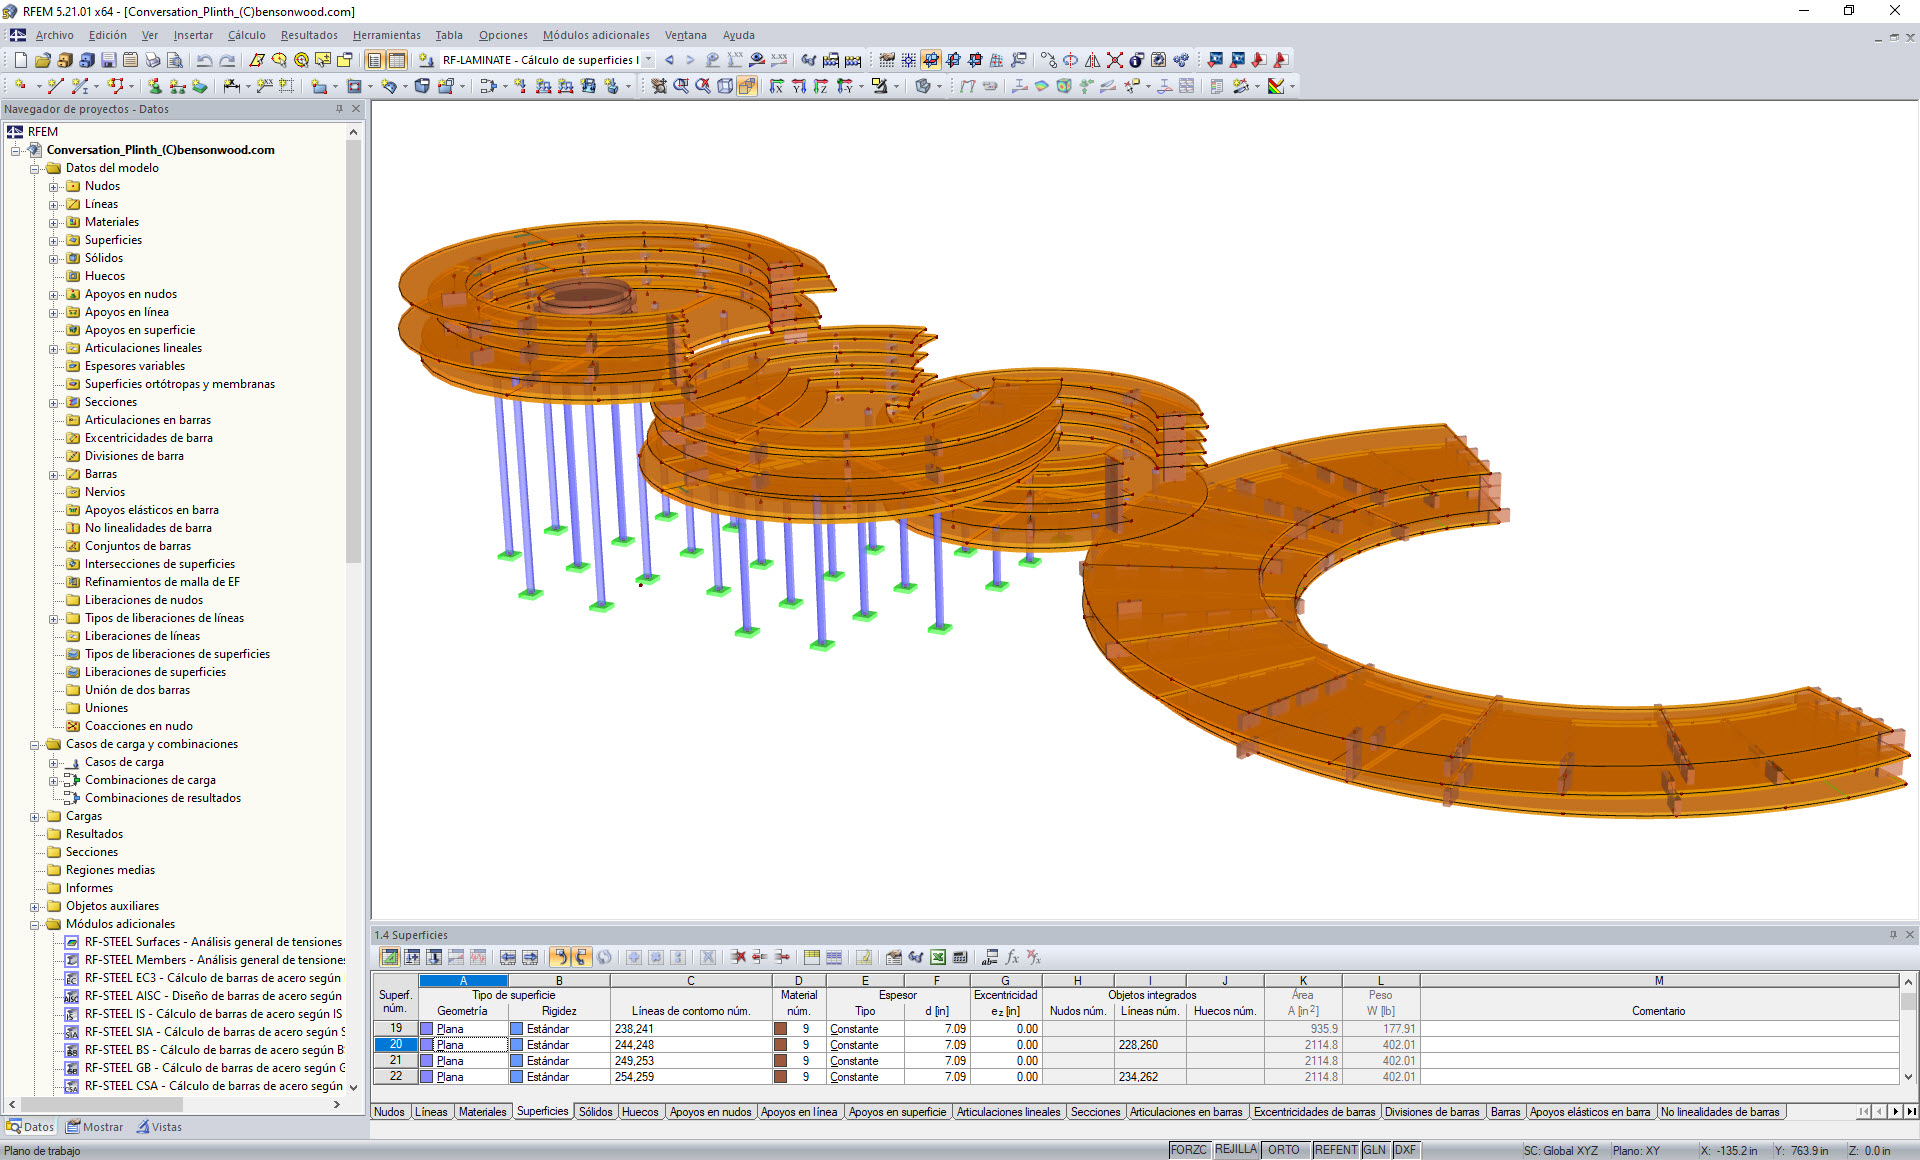Click the Save icon
This screenshot has width=1920, height=1160.
(108, 60)
